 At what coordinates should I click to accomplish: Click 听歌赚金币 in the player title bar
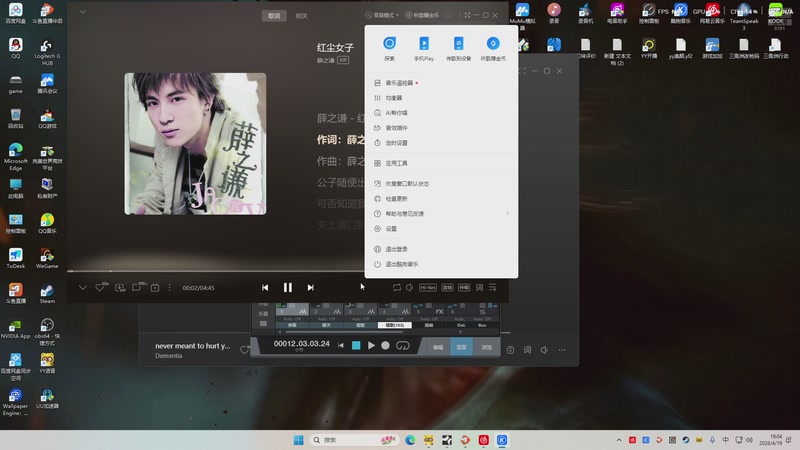[x=422, y=15]
